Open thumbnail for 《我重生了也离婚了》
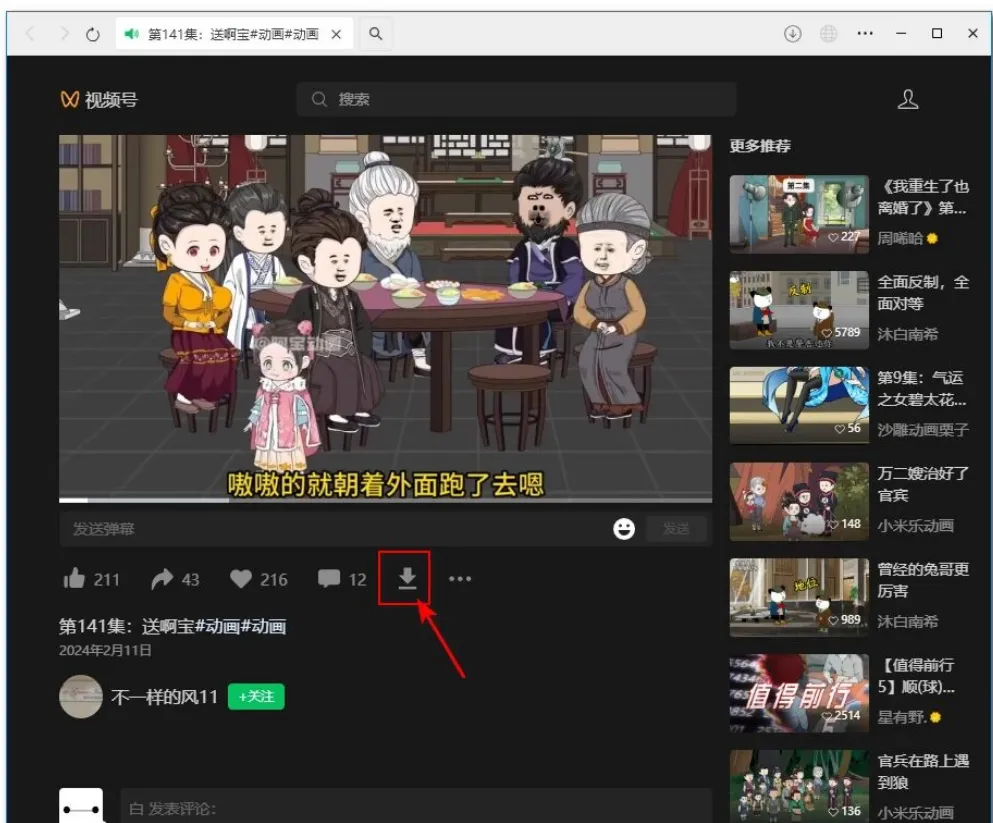 pyautogui.click(x=799, y=214)
